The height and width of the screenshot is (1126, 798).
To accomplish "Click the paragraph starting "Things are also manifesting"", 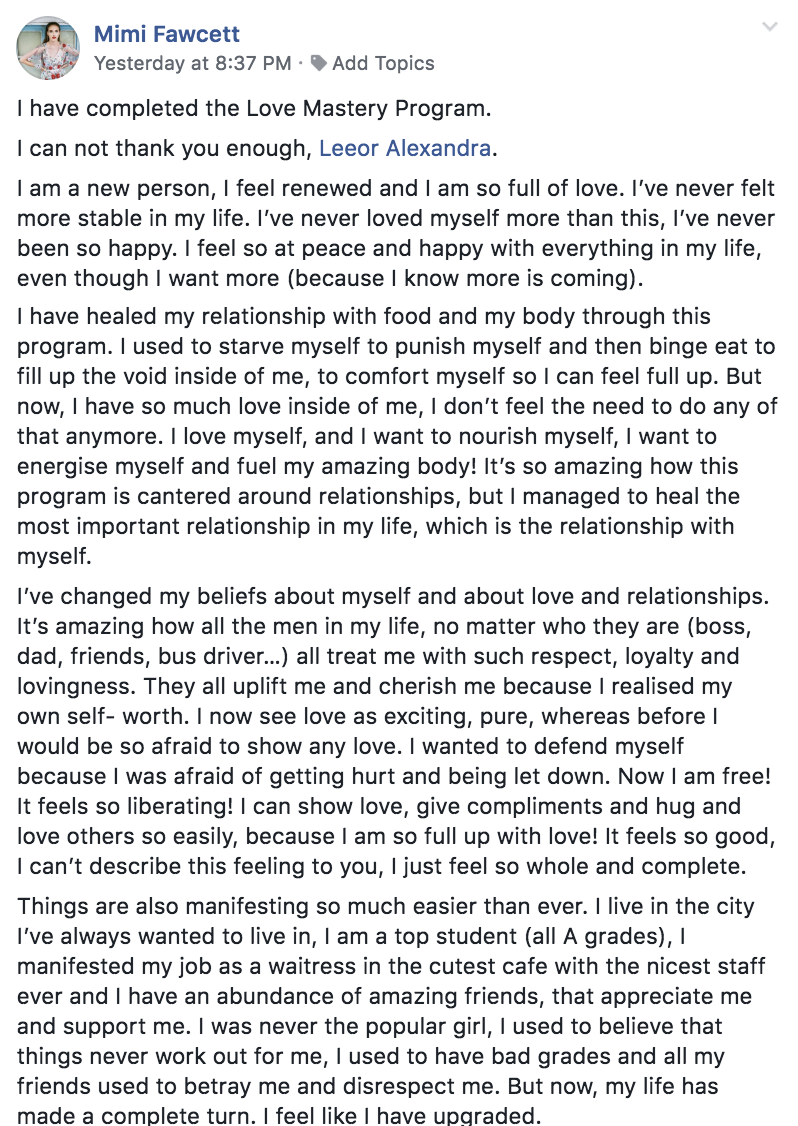I will click(x=391, y=1011).
